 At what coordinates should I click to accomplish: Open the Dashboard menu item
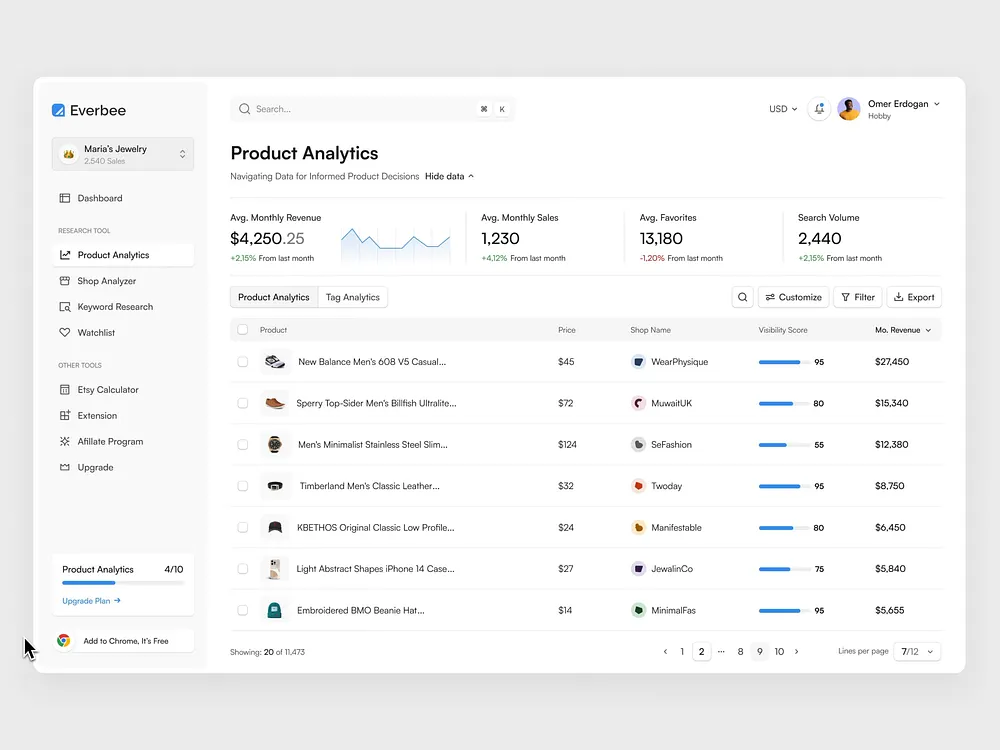[98, 198]
